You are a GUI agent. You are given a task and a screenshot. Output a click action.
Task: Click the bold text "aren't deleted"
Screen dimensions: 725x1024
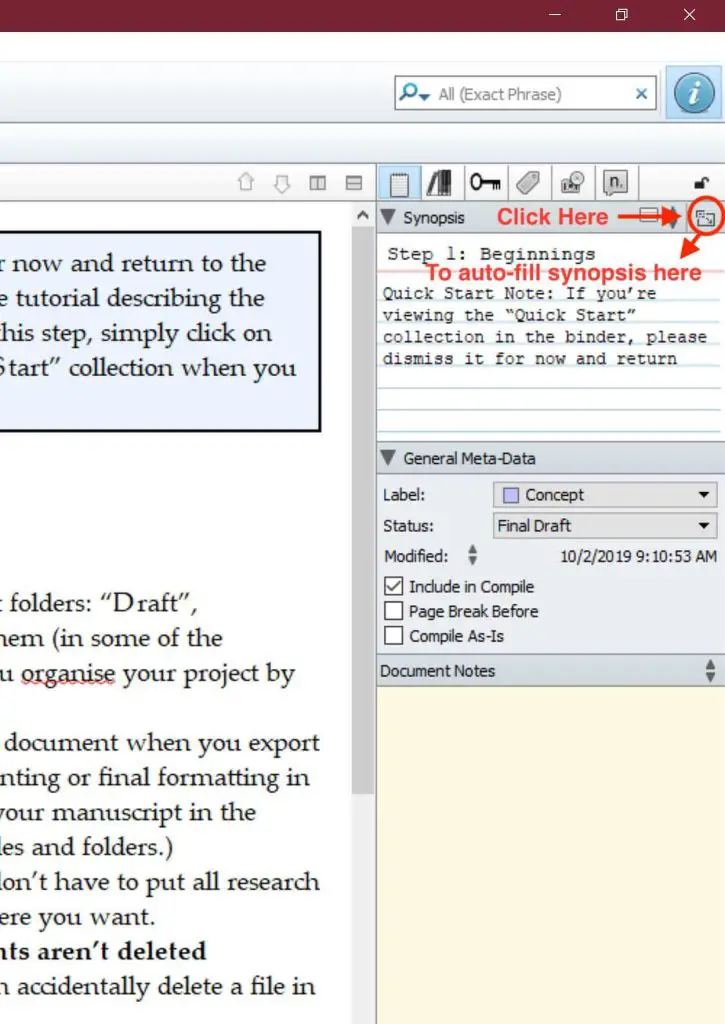(121, 951)
